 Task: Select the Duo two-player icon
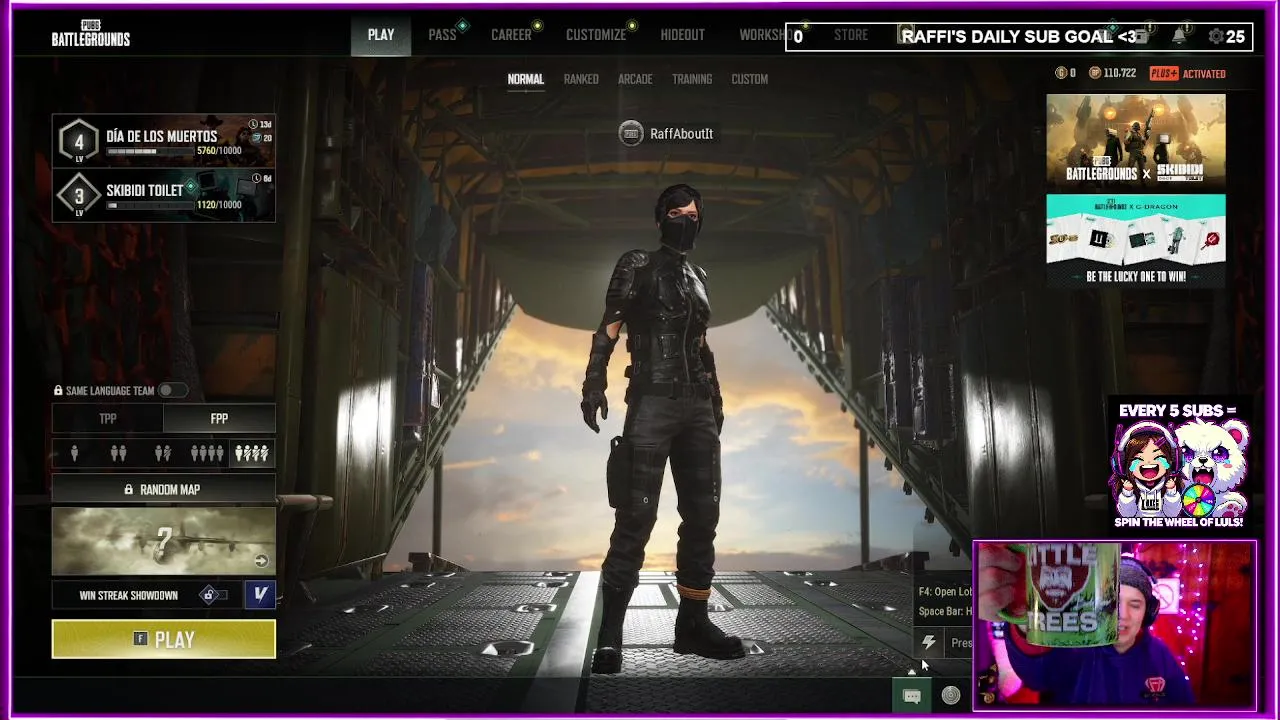(118, 453)
